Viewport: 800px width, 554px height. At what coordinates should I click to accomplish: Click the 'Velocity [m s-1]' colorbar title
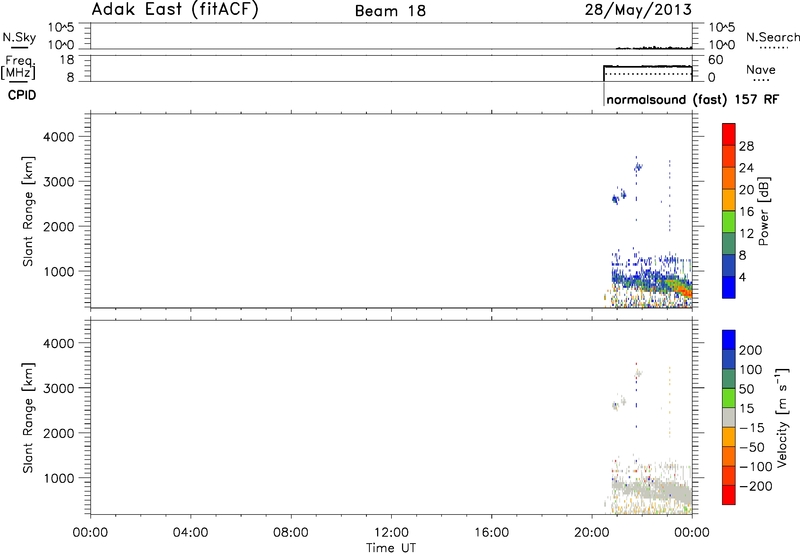click(x=782, y=417)
